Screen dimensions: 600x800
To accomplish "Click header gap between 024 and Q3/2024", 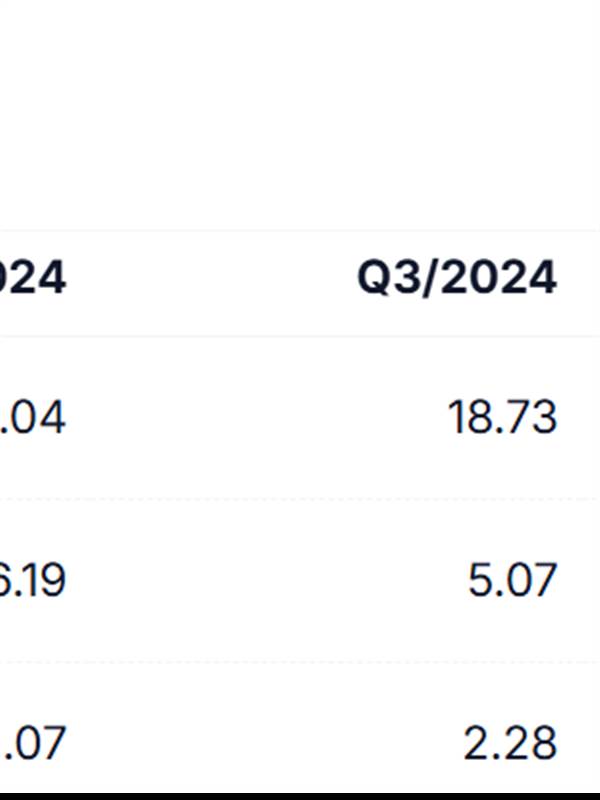I will [x=210, y=278].
